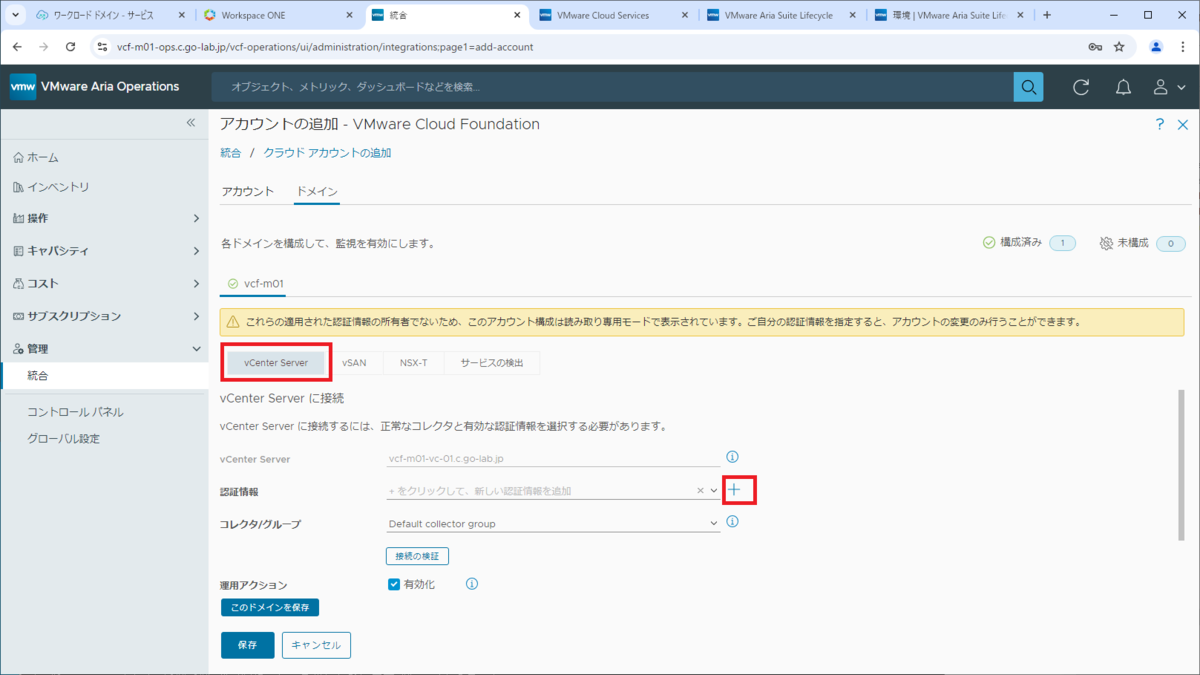This screenshot has width=1200, height=675.
Task: Clear the 認証情報 field x icon
Action: 701,491
